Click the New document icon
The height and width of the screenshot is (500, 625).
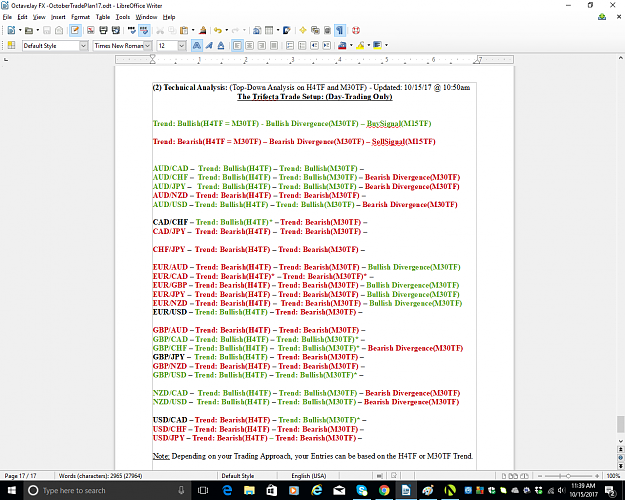[x=11, y=30]
